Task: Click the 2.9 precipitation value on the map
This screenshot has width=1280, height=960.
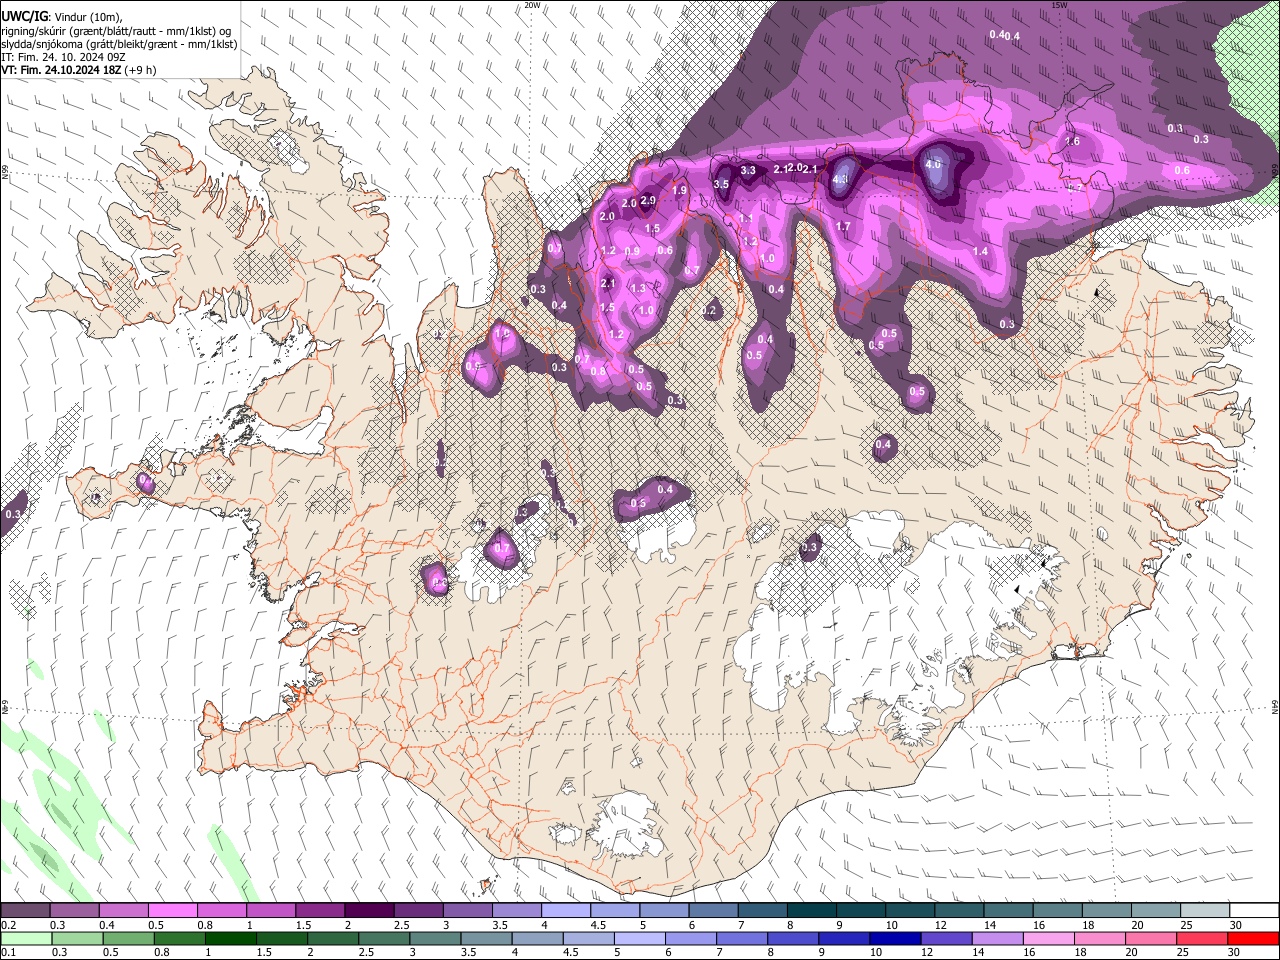Action: (648, 201)
